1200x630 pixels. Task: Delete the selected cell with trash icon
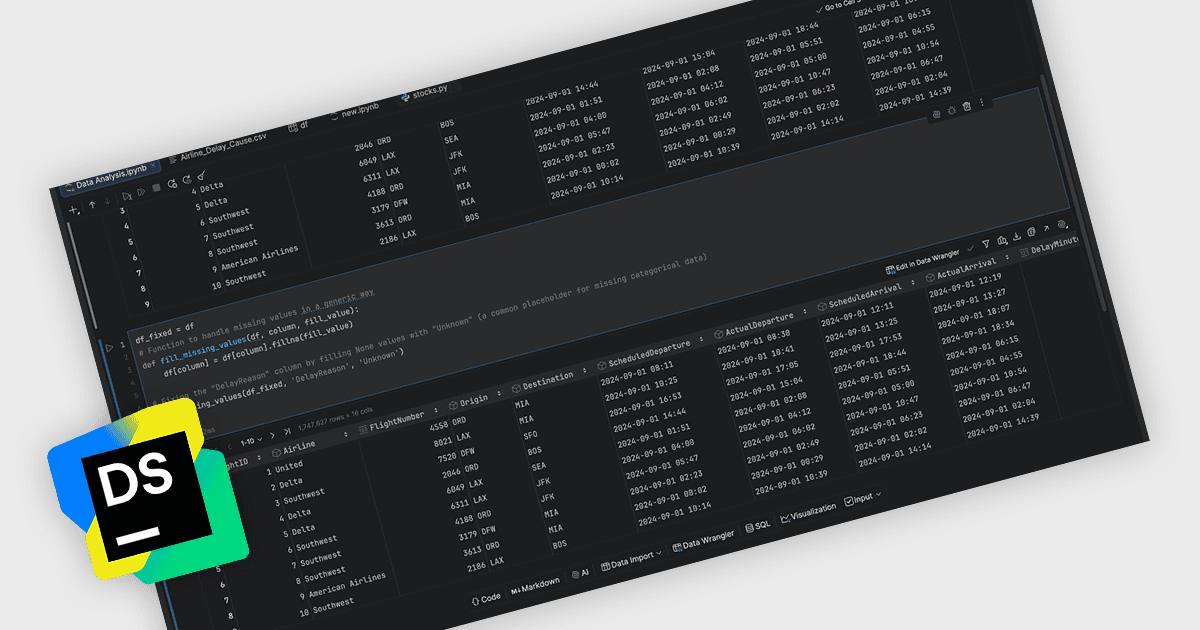click(x=966, y=106)
